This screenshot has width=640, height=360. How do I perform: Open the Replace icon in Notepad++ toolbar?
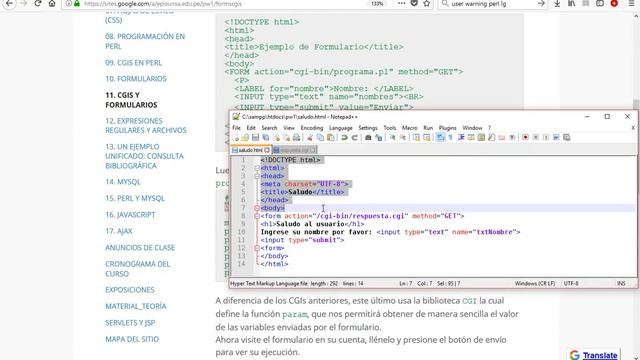pos(379,138)
